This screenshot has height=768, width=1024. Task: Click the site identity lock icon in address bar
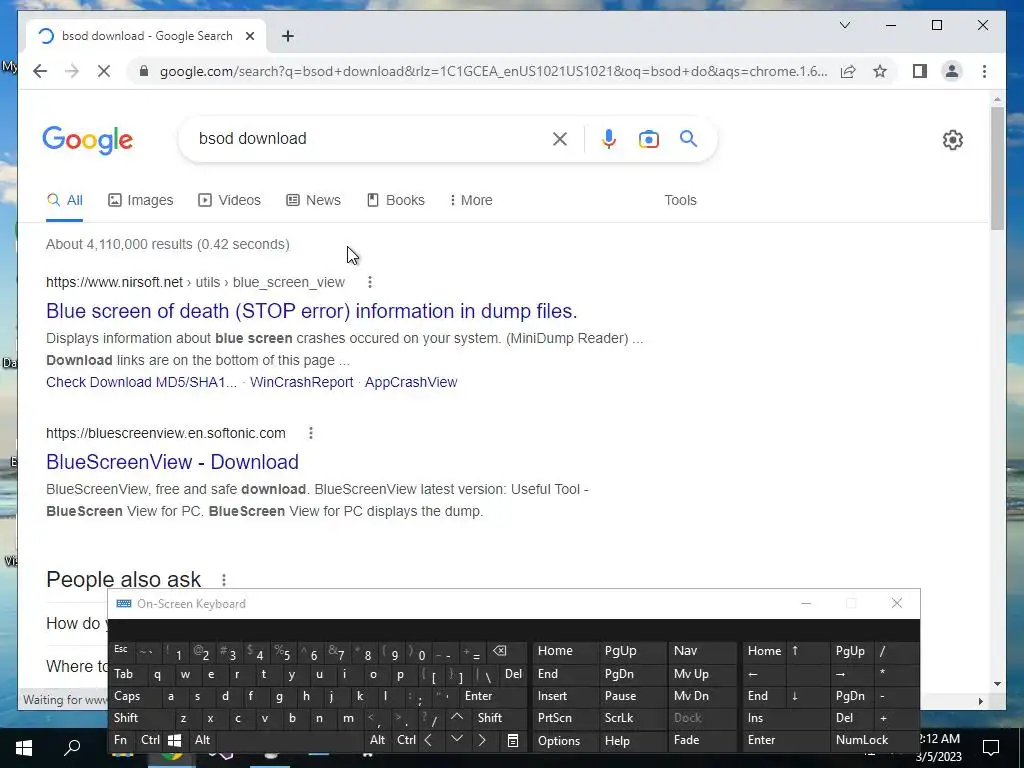coord(144,71)
